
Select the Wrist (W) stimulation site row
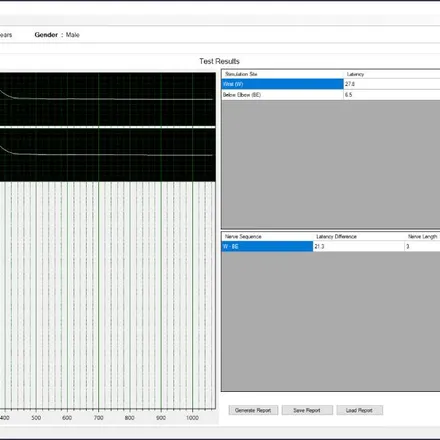(x=331, y=84)
